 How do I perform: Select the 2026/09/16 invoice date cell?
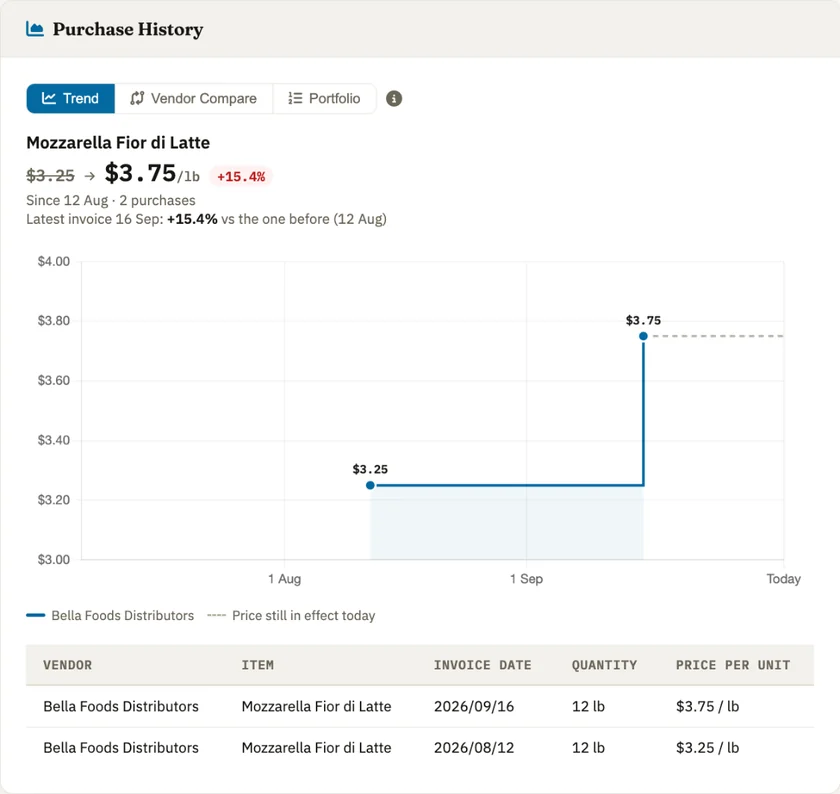tap(474, 706)
